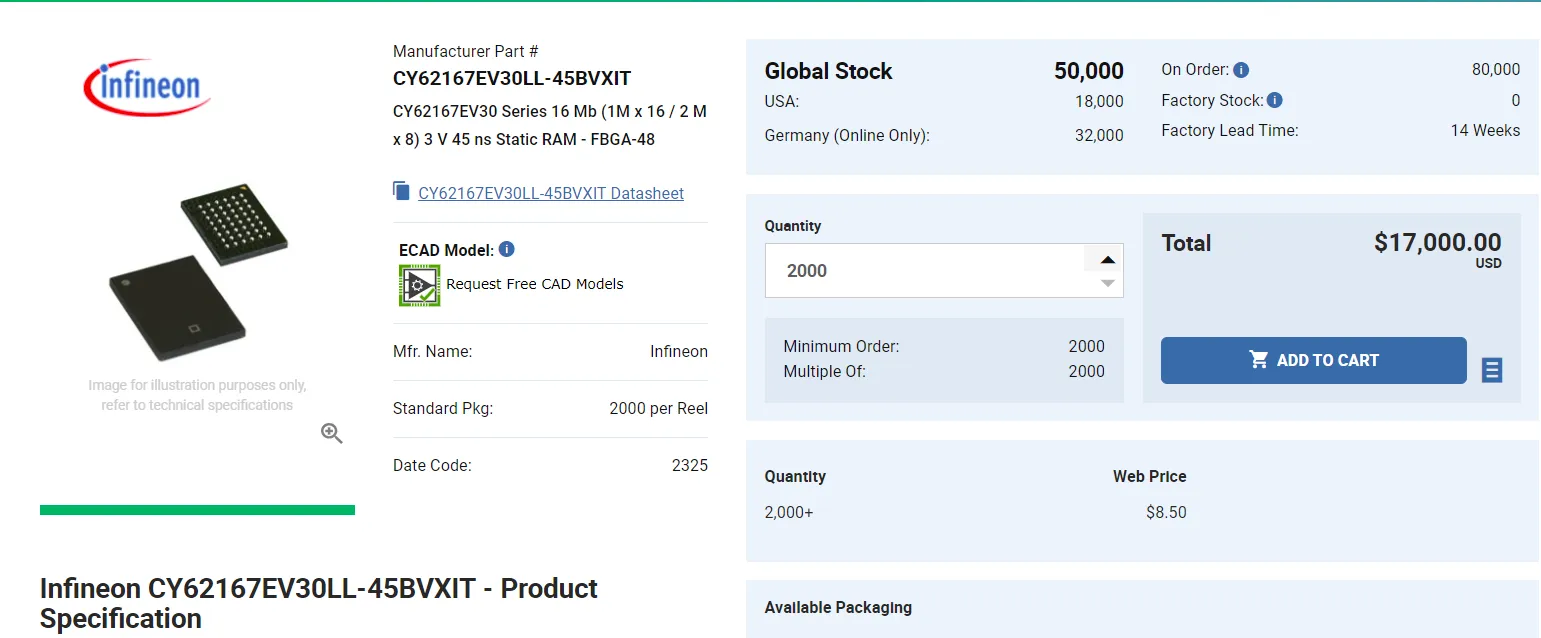
Task: Click the Available Packaging heading
Action: (838, 607)
